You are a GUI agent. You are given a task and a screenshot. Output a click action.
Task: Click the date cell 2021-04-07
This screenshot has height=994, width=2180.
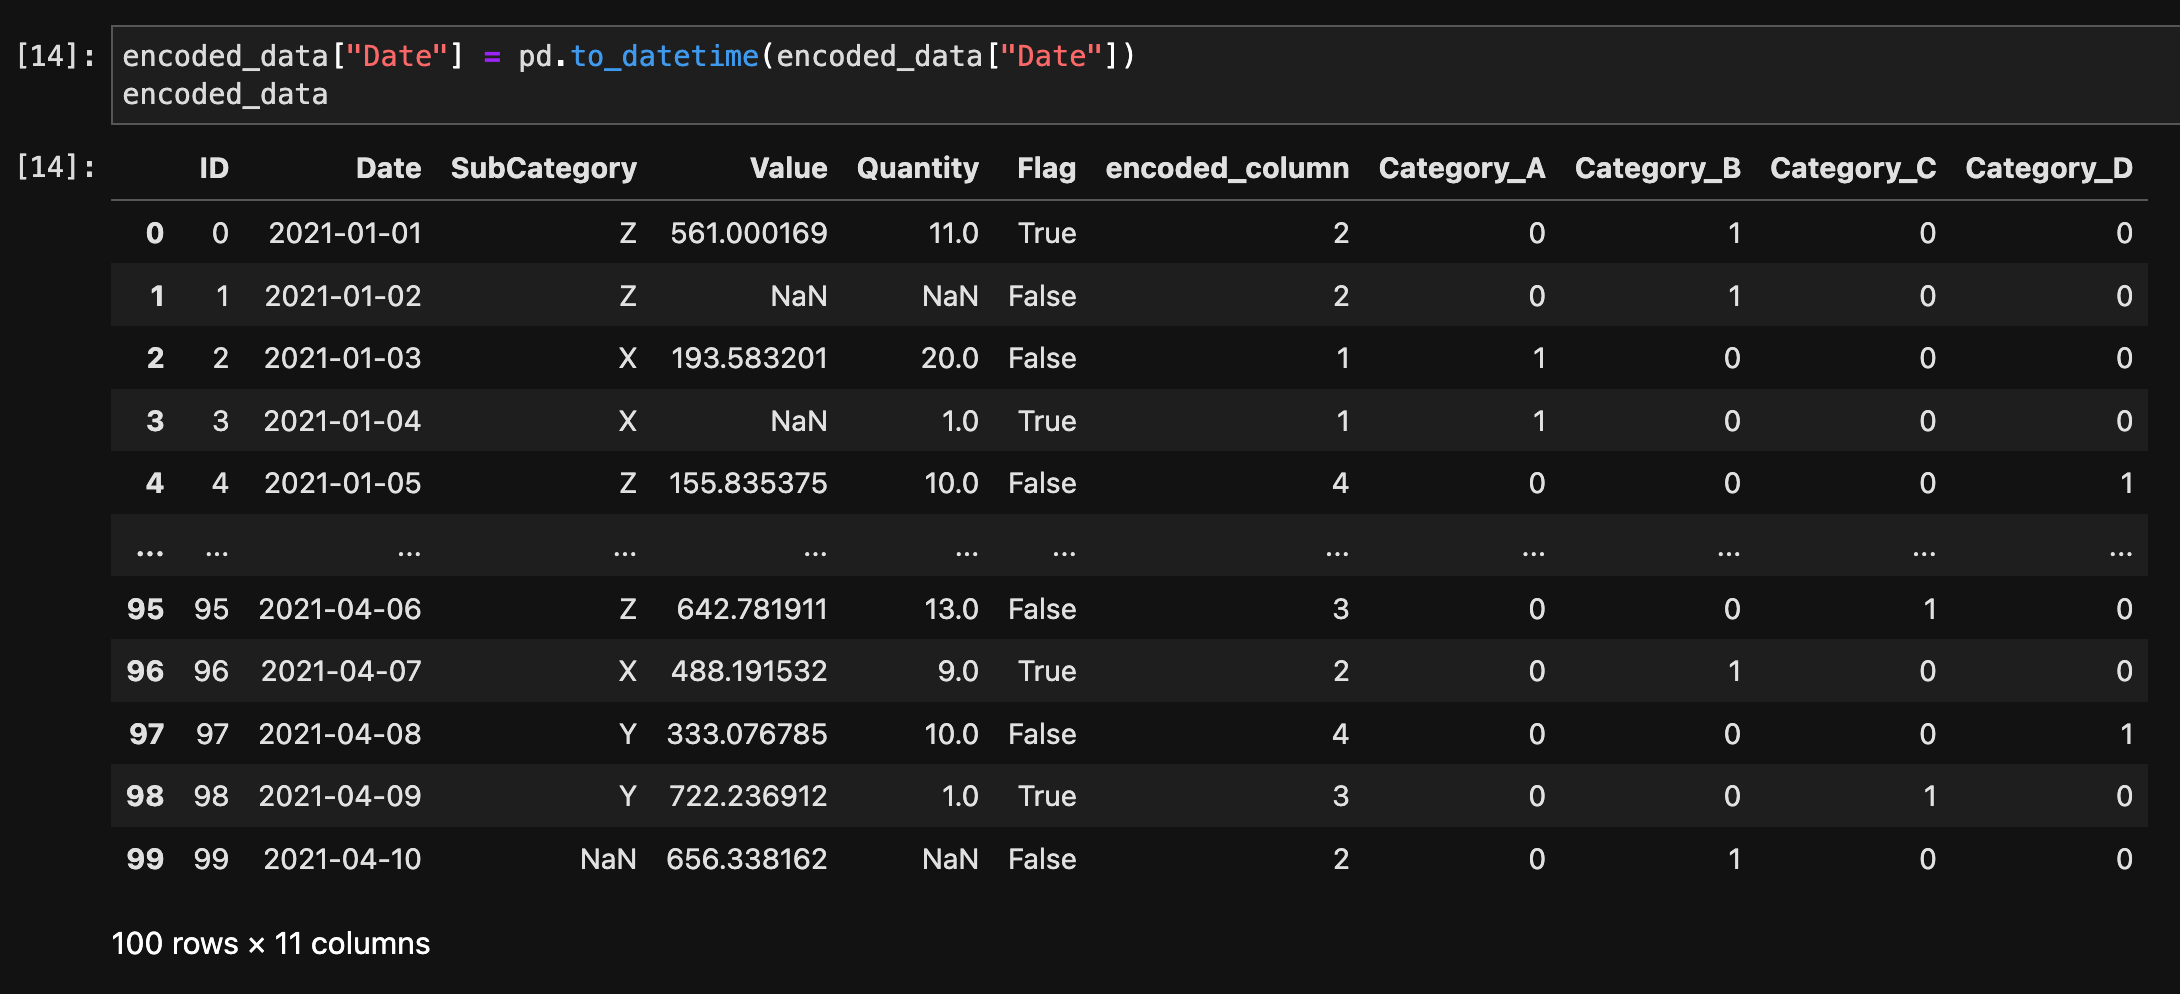pyautogui.click(x=341, y=671)
